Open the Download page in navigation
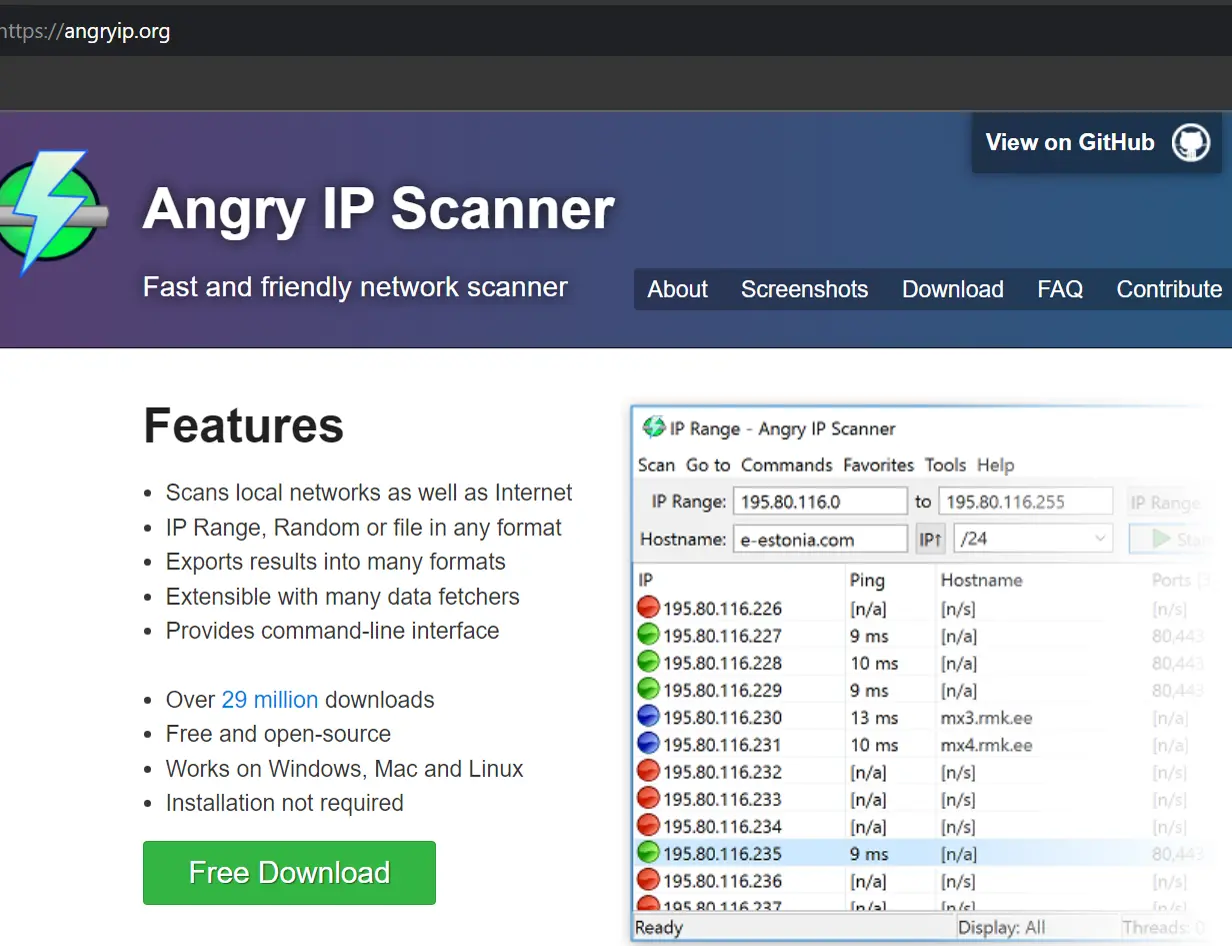Screen dimensions: 1232x946 pos(952,289)
